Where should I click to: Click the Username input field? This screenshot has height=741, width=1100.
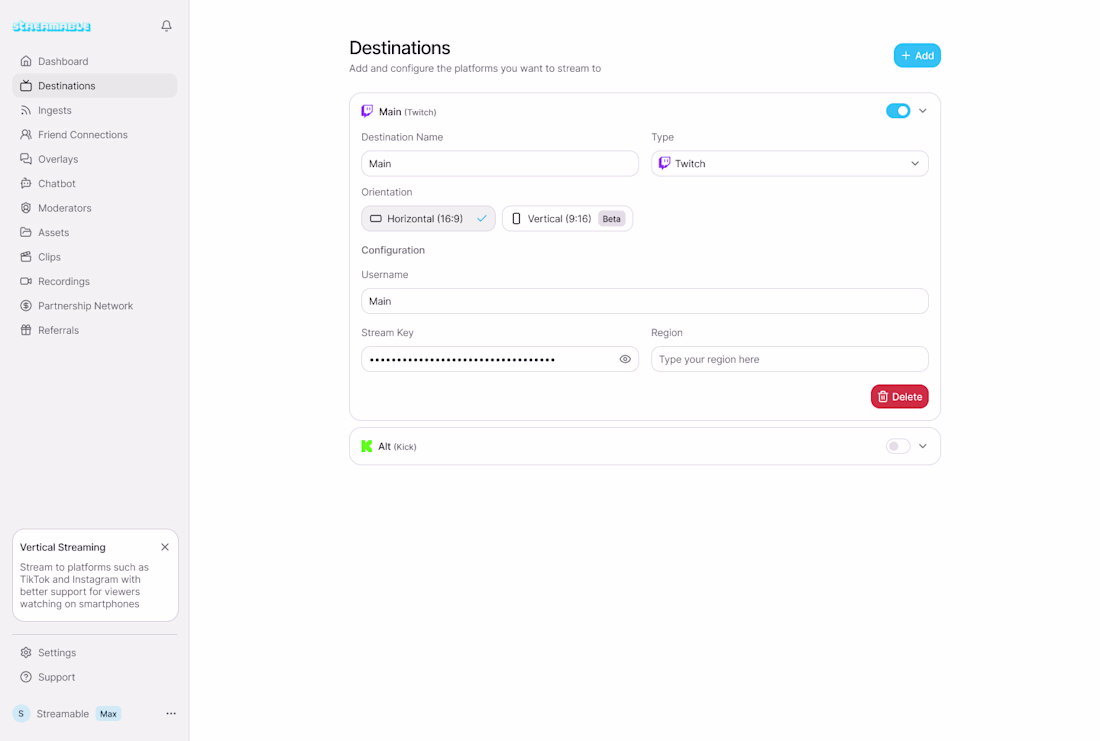(x=645, y=301)
